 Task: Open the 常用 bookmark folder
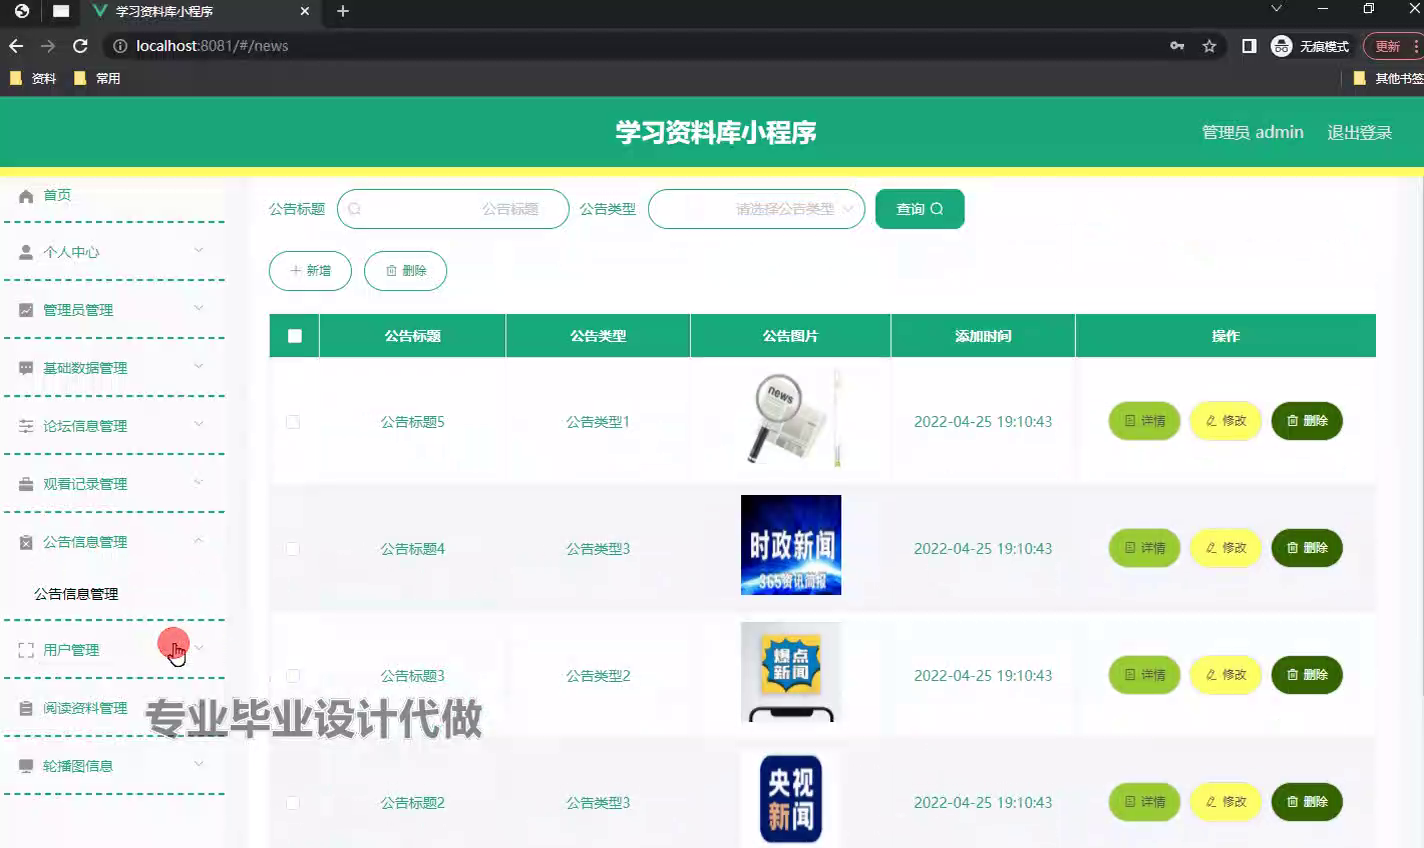pos(97,78)
